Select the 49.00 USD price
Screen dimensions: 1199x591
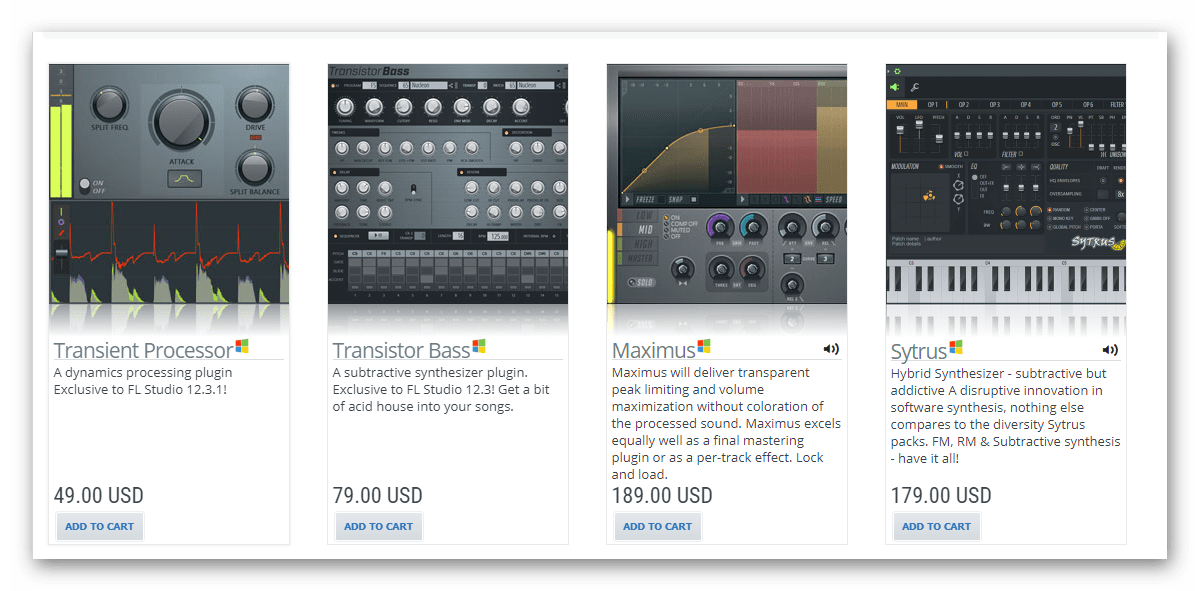[99, 495]
